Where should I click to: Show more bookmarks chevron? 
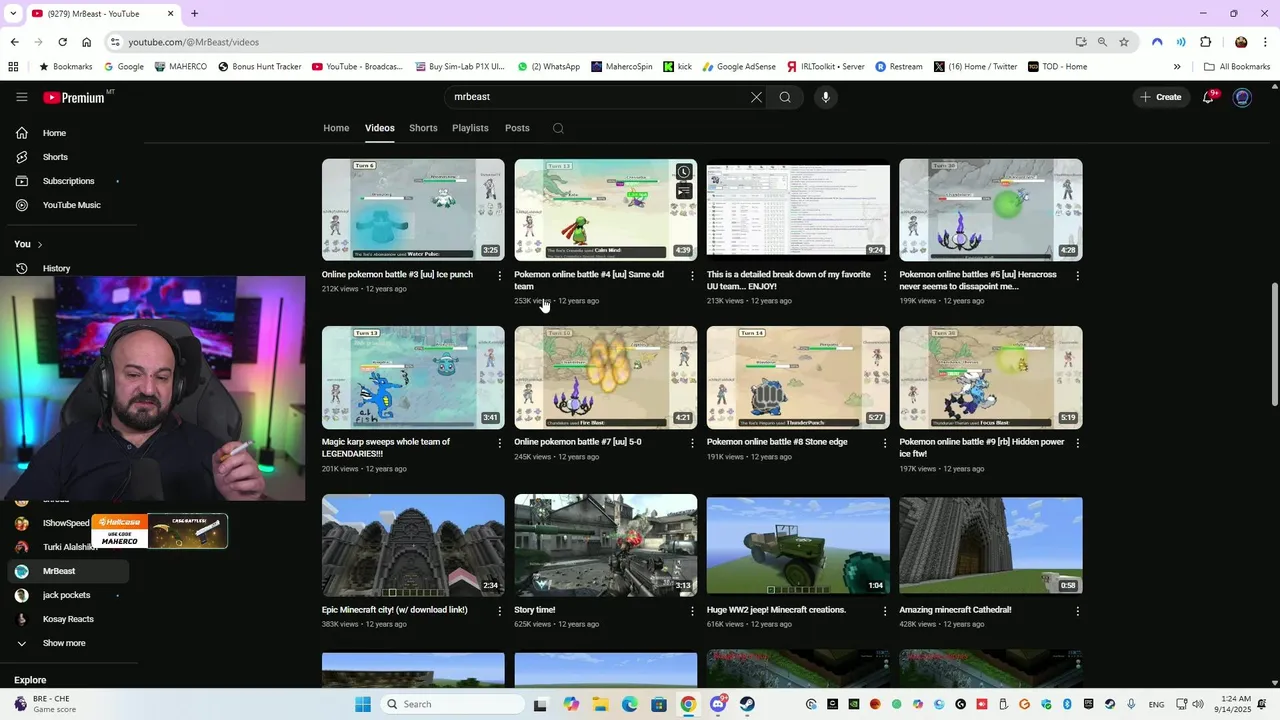(x=1177, y=67)
